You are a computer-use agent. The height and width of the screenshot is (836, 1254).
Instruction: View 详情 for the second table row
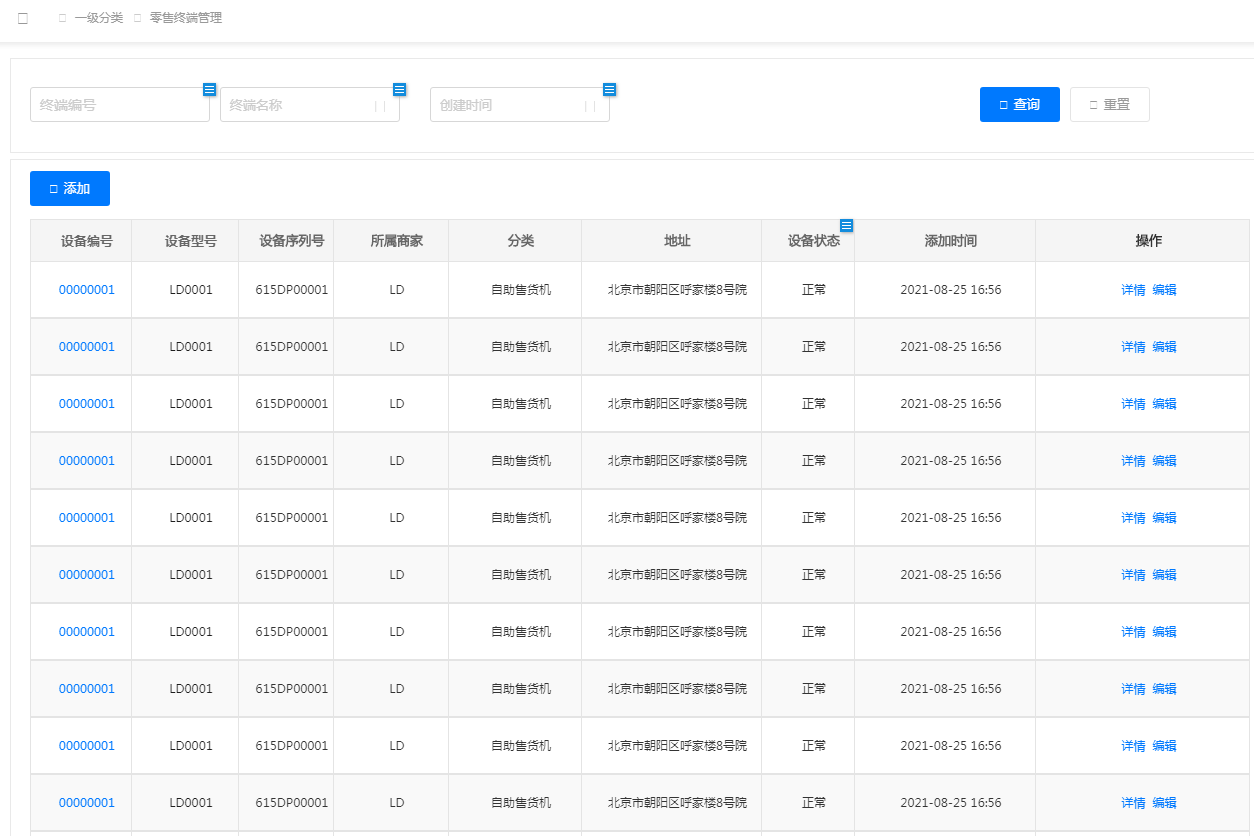pos(1133,347)
